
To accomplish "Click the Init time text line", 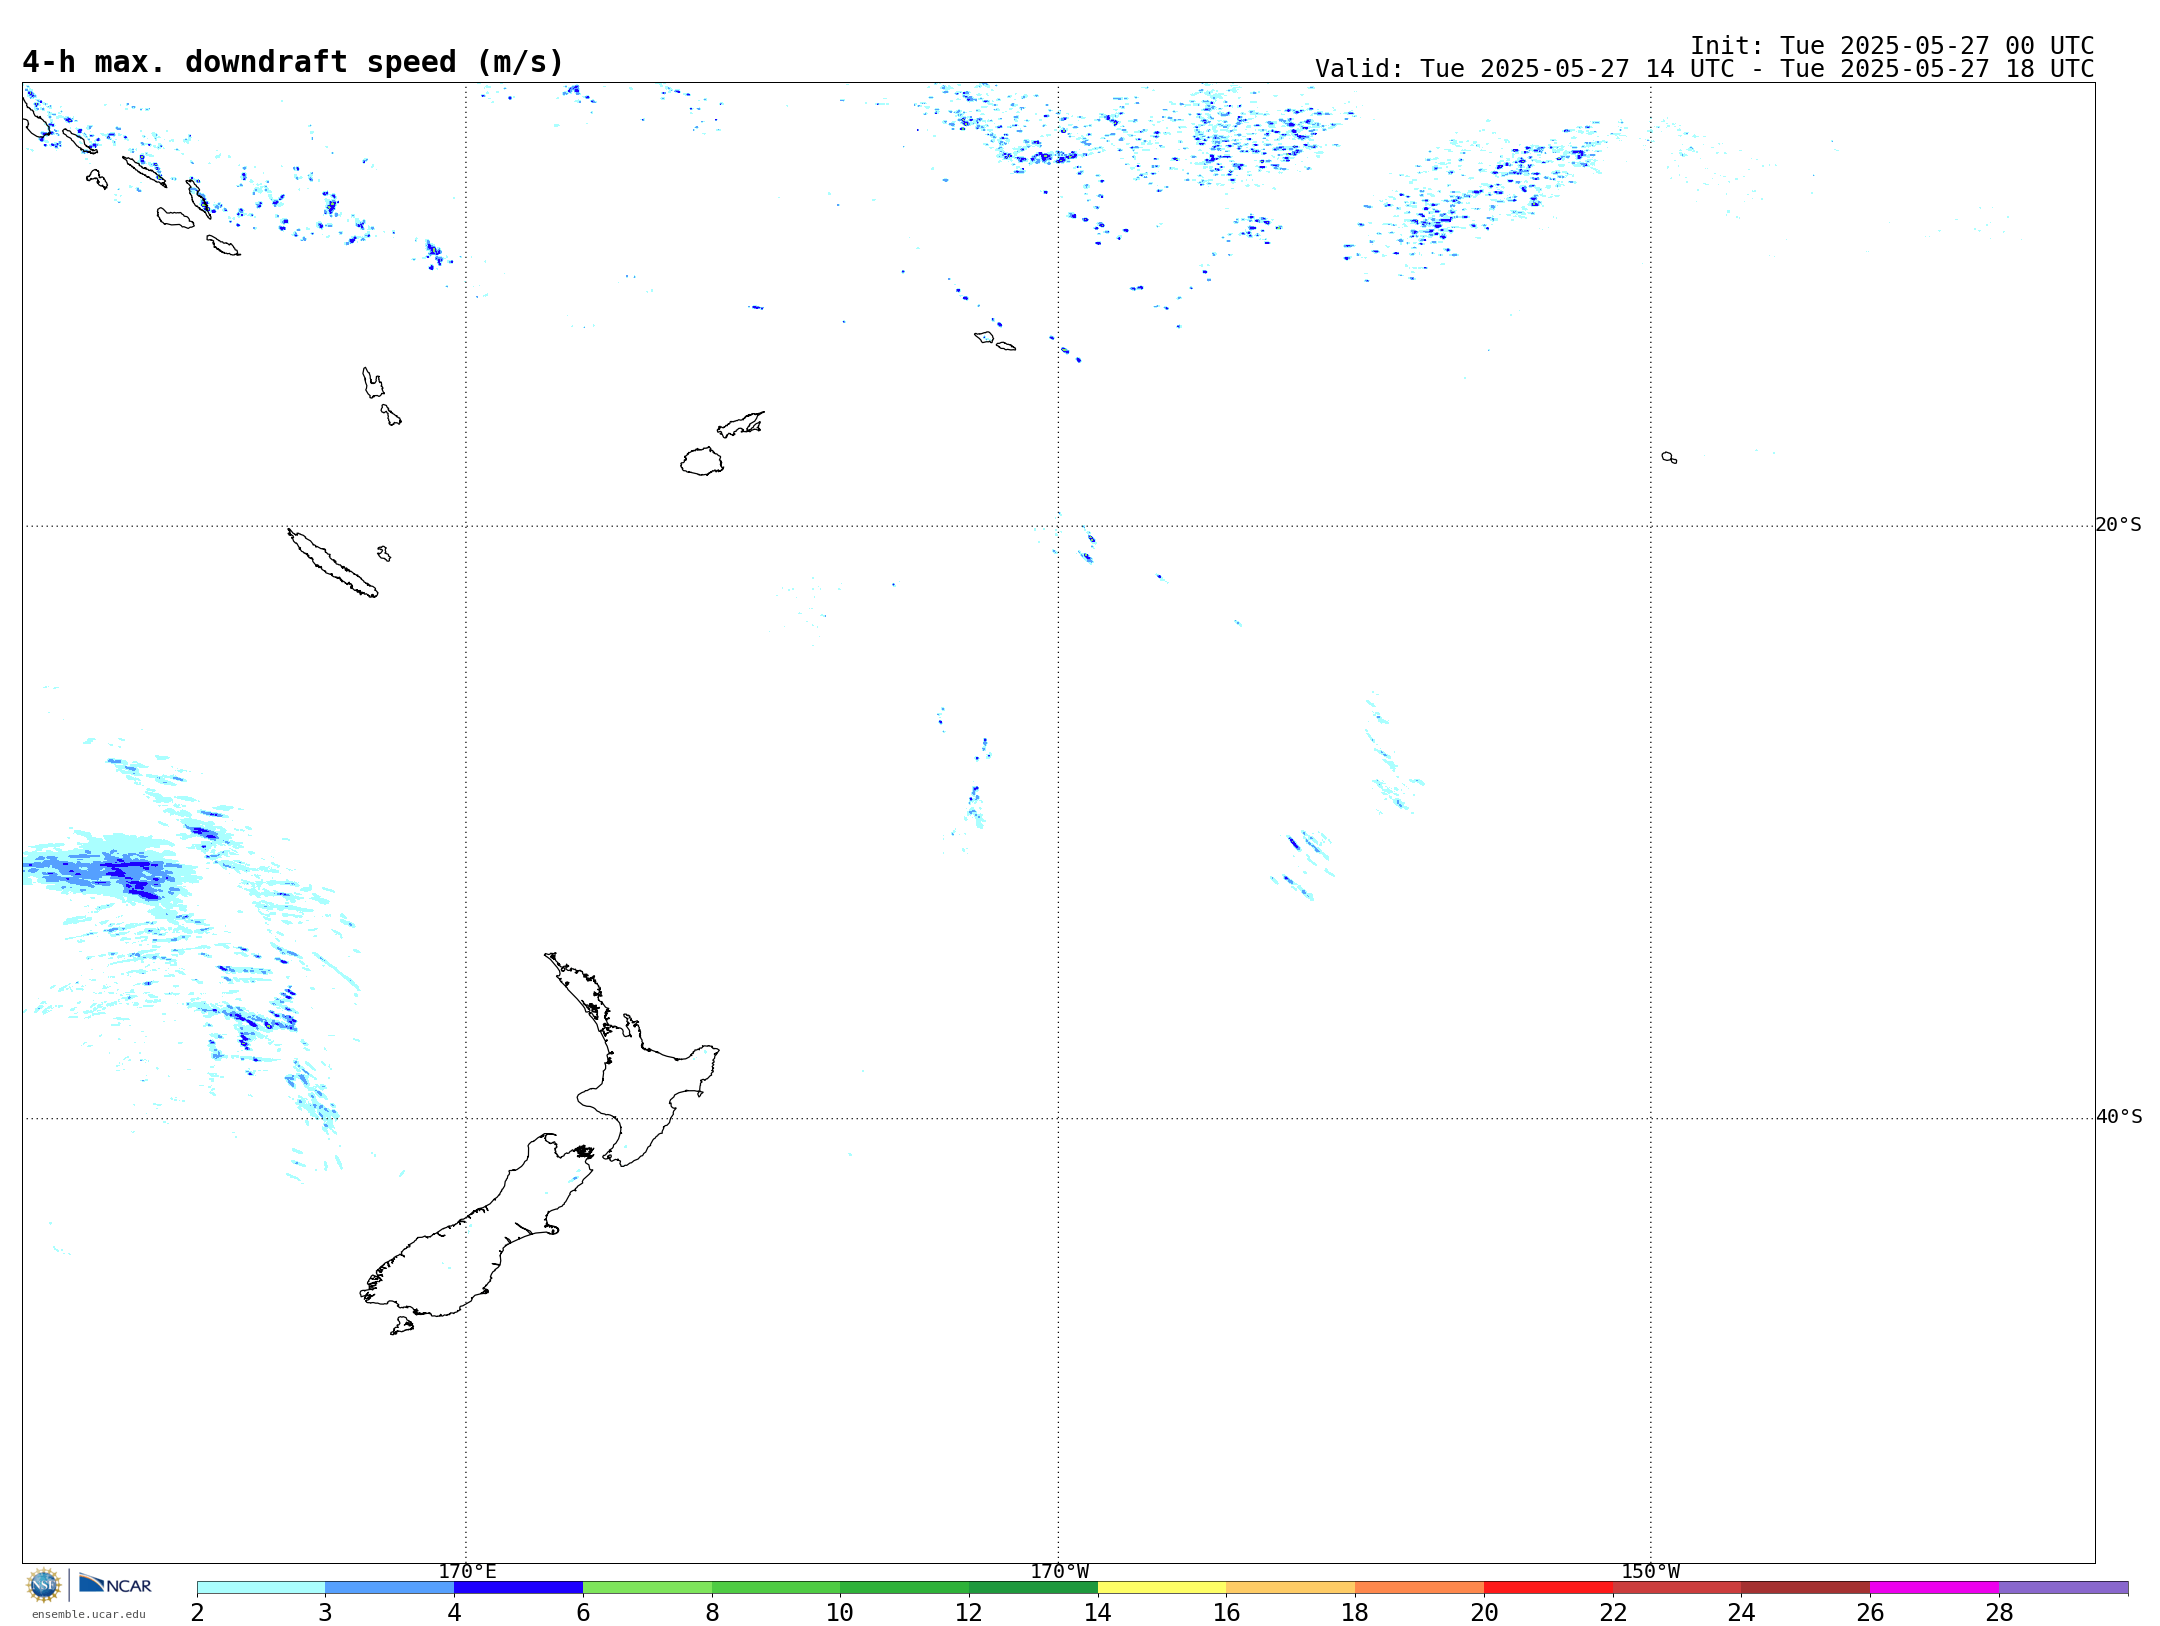I will pyautogui.click(x=1891, y=46).
